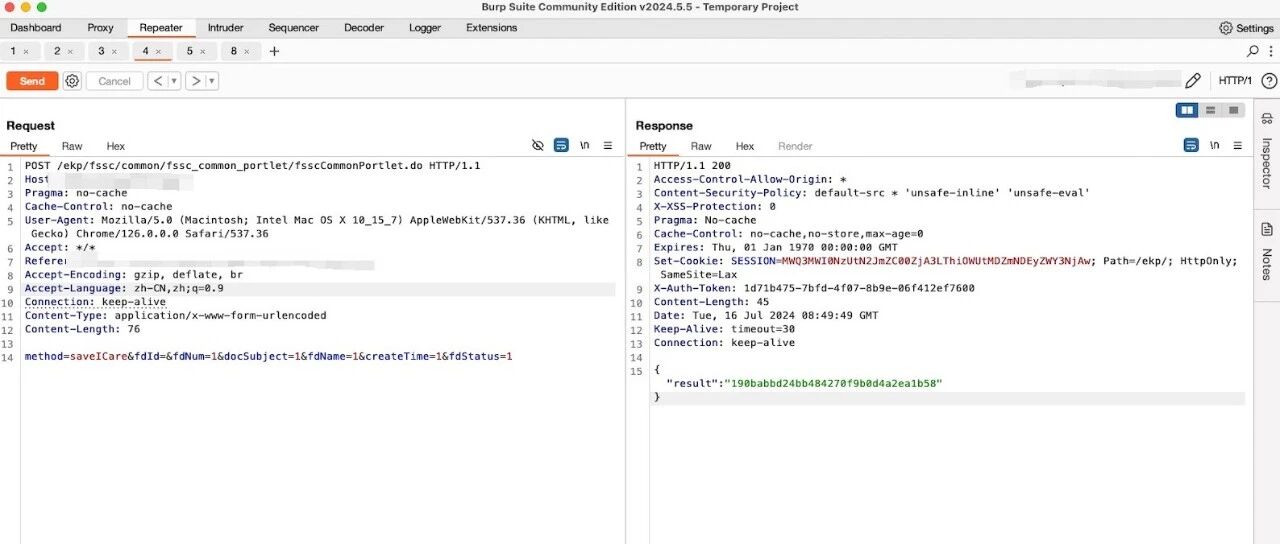Select side-by-side layout view
Viewport: 1280px width, 544px height.
[x=1187, y=110]
